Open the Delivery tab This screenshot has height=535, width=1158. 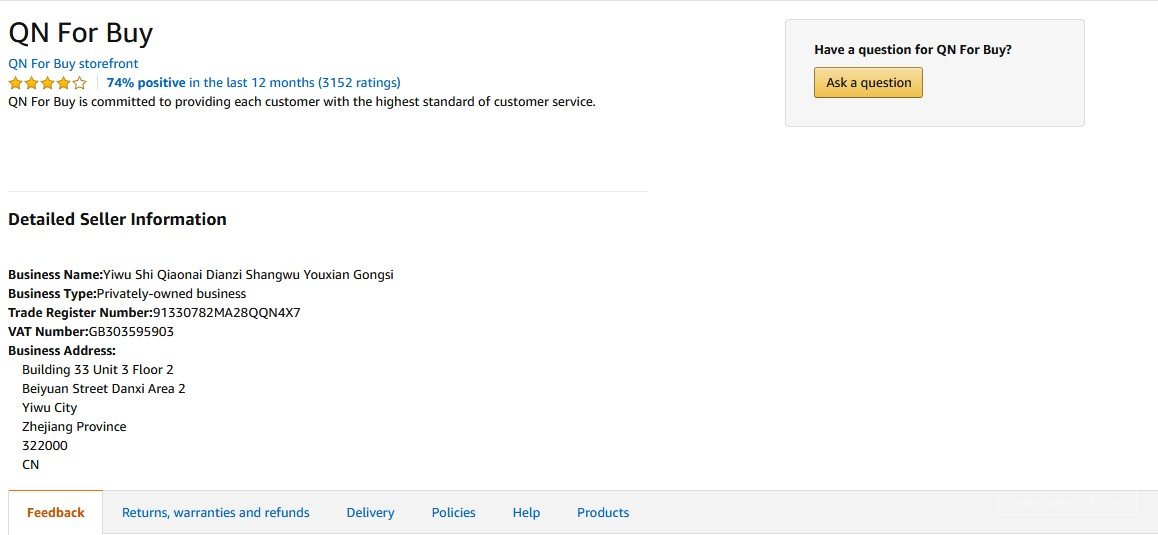click(x=370, y=513)
